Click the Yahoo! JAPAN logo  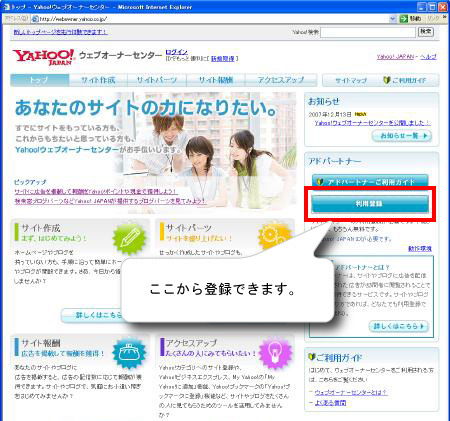point(43,57)
